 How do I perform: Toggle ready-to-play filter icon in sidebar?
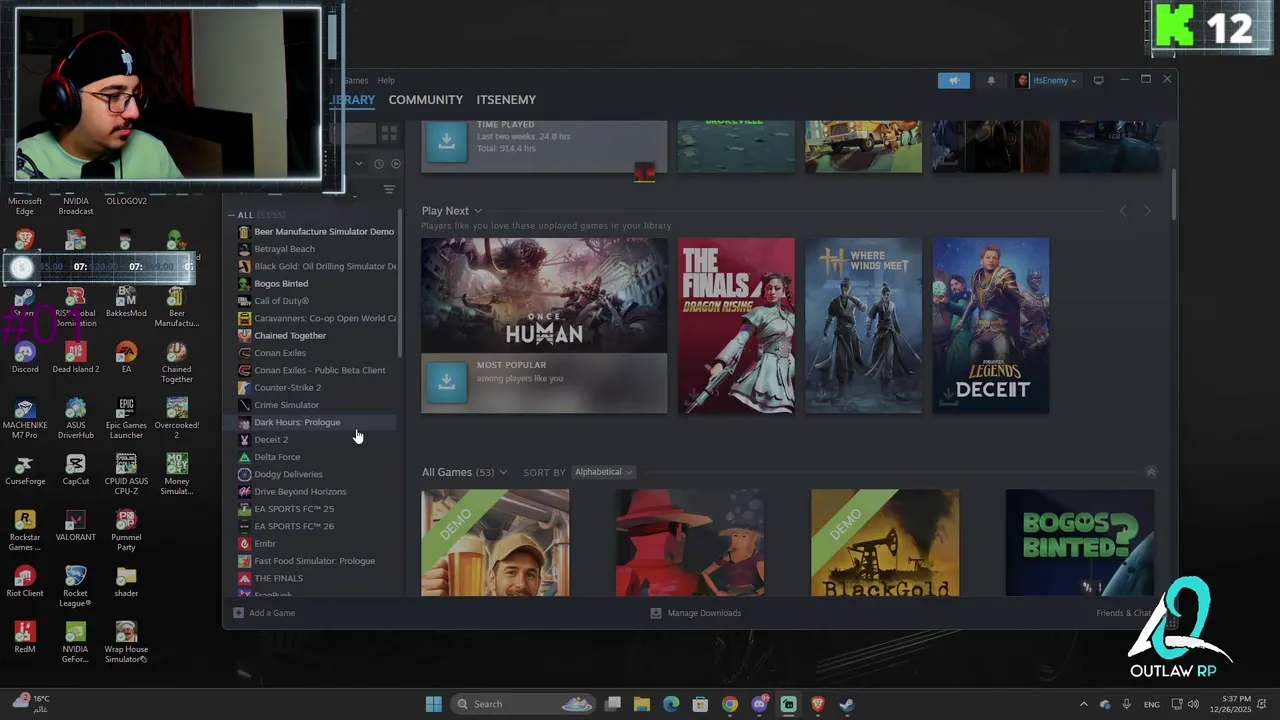point(396,164)
